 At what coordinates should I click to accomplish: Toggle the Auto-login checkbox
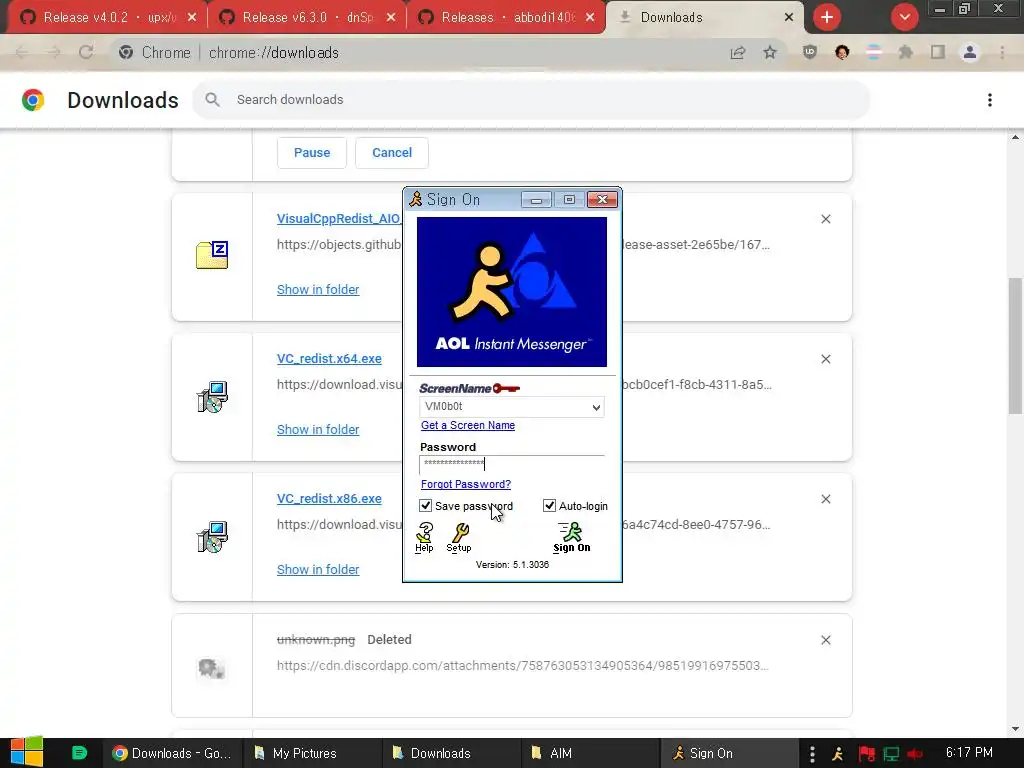549,506
